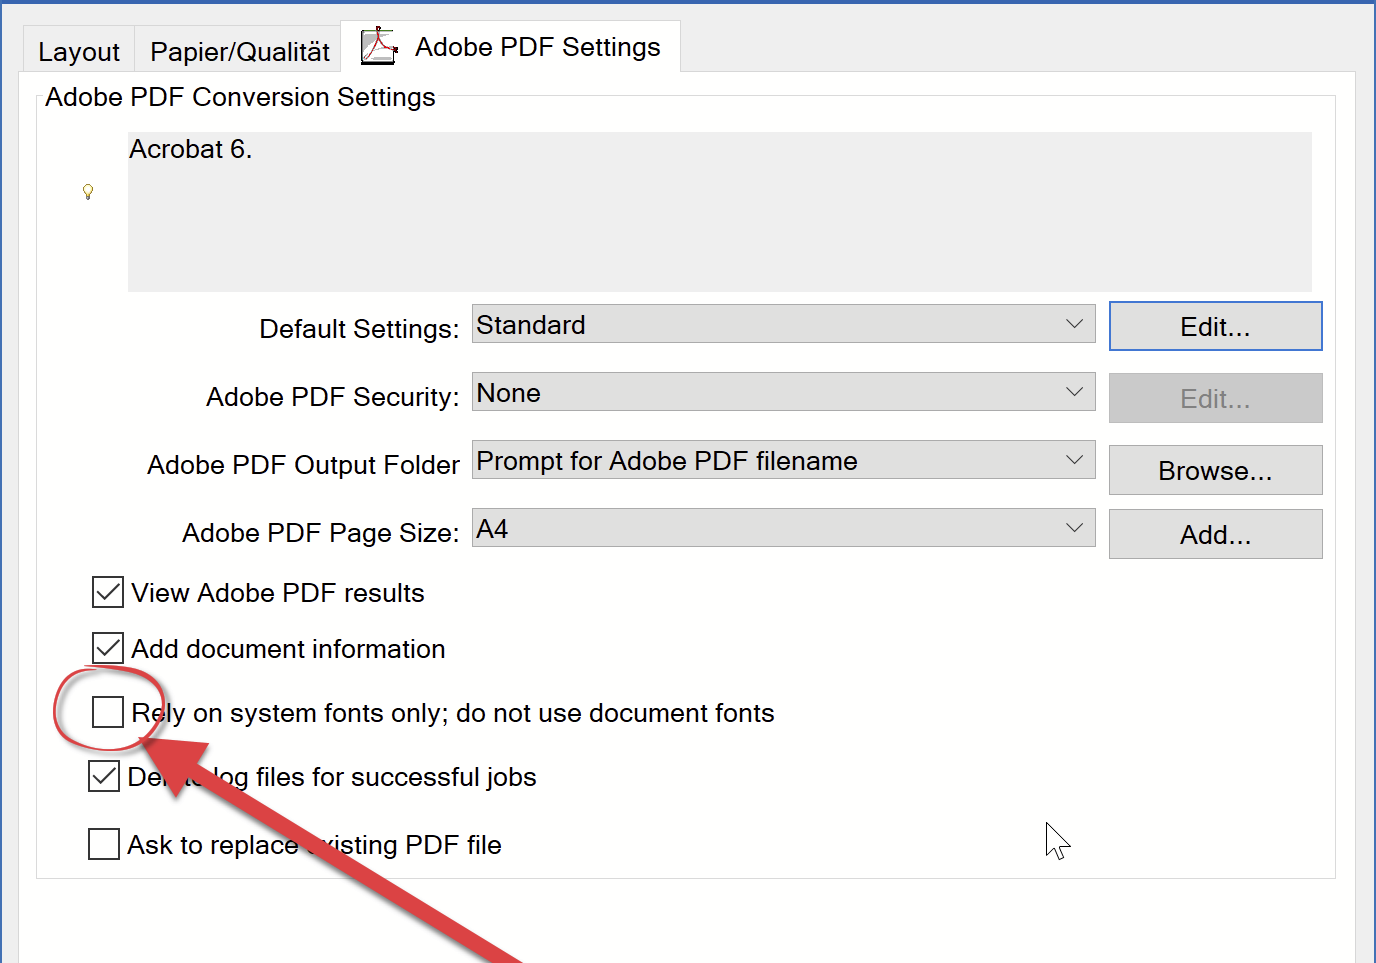1376x963 pixels.
Task: Click Edit button for Default Settings
Action: pyautogui.click(x=1215, y=327)
